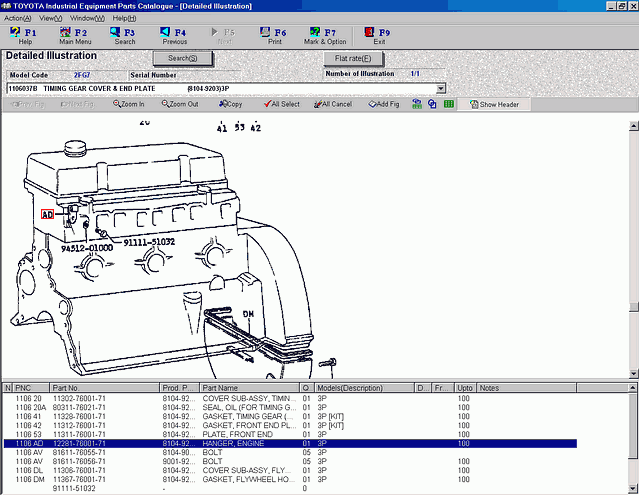
Task: Click the DM callout on the illustration
Action: pyautogui.click(x=248, y=314)
